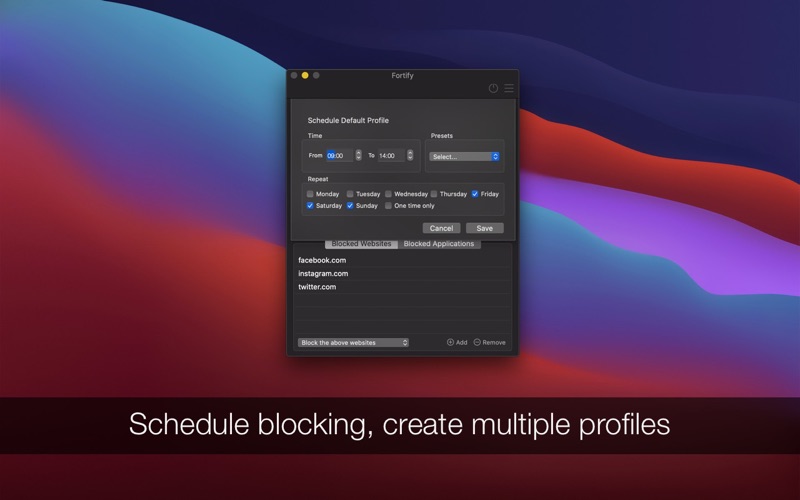Select facebook.com in blocked list
Image resolution: width=800 pixels, height=500 pixels.
pos(403,260)
